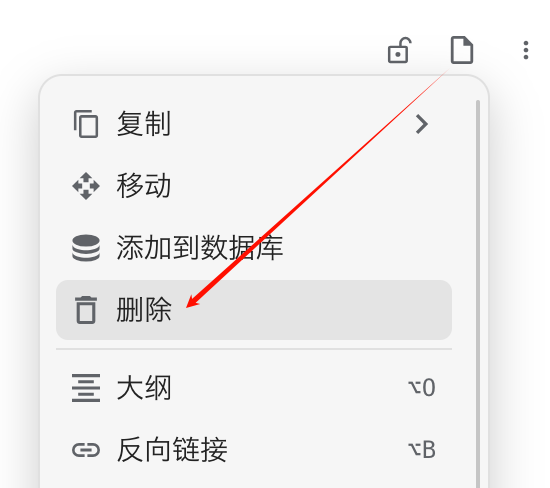Open the three-dot more options menu
The height and width of the screenshot is (488, 550).
(525, 50)
